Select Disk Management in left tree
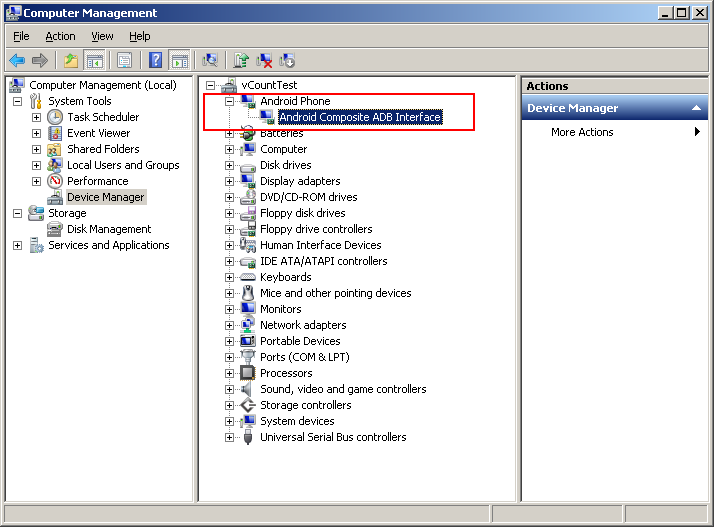This screenshot has height=527, width=714. click(109, 229)
